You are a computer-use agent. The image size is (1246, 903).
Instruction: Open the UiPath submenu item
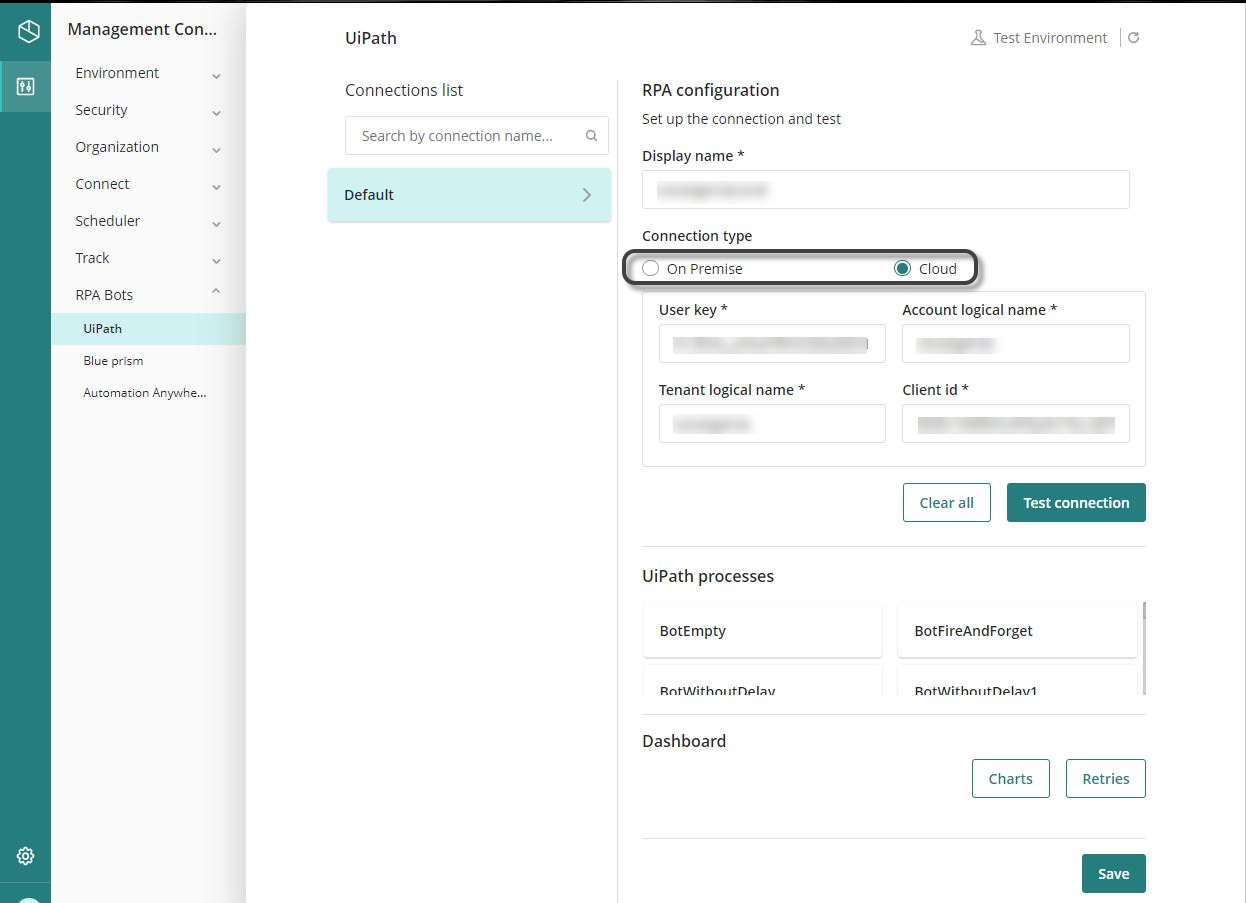click(148, 328)
